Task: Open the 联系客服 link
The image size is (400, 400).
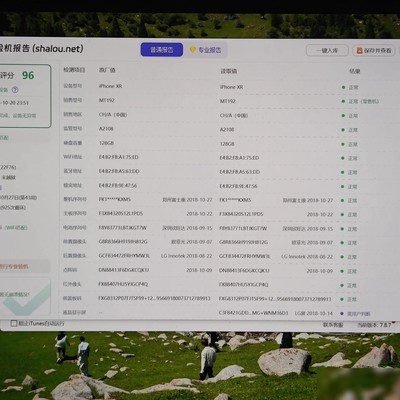Action: (333, 325)
